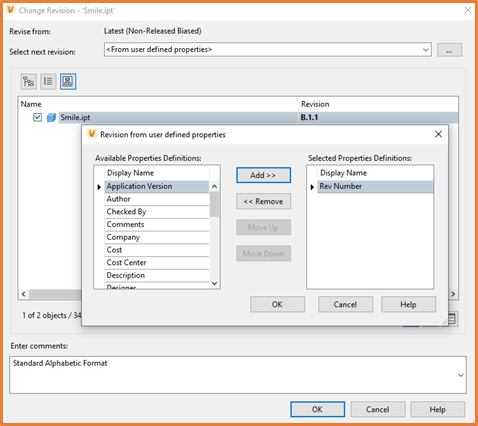Click scroll up arrow of available properties list
This screenshot has width=478, height=426.
[215, 187]
